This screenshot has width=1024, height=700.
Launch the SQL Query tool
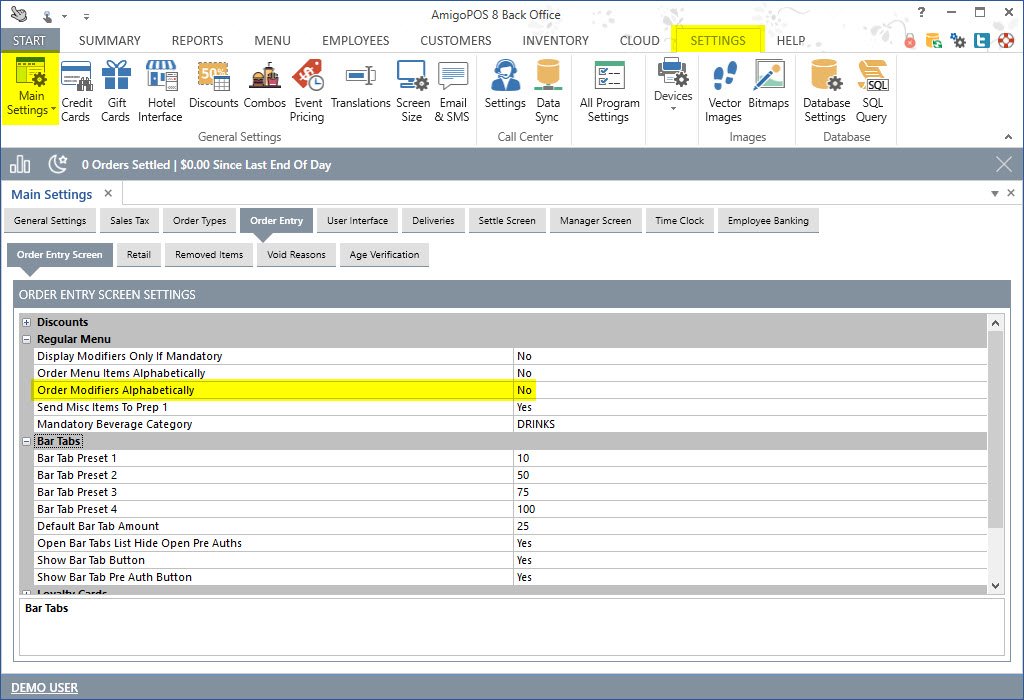871,90
